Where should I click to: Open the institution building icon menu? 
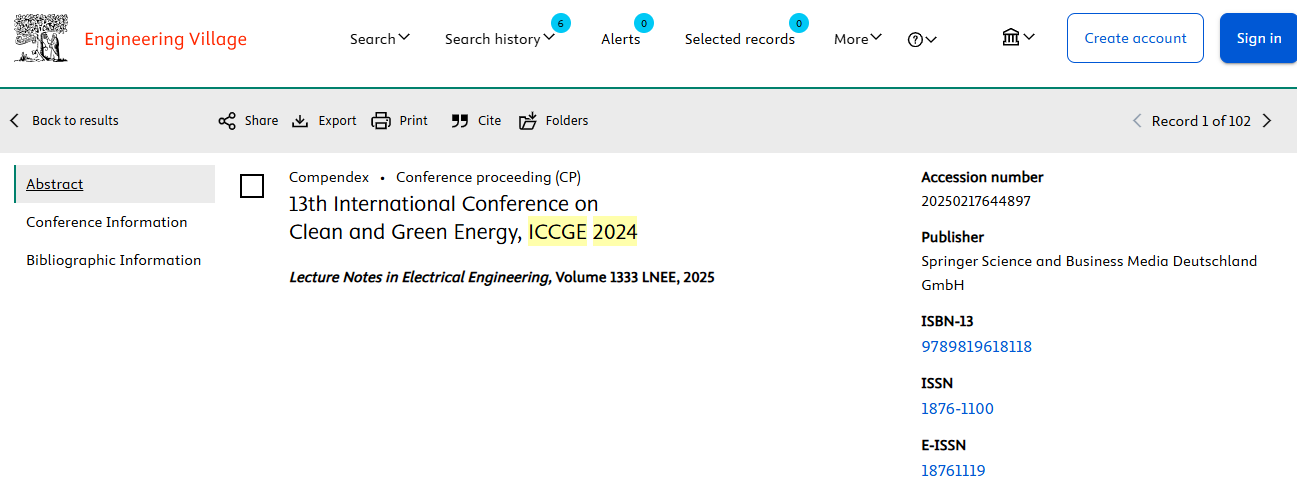[x=1018, y=37]
